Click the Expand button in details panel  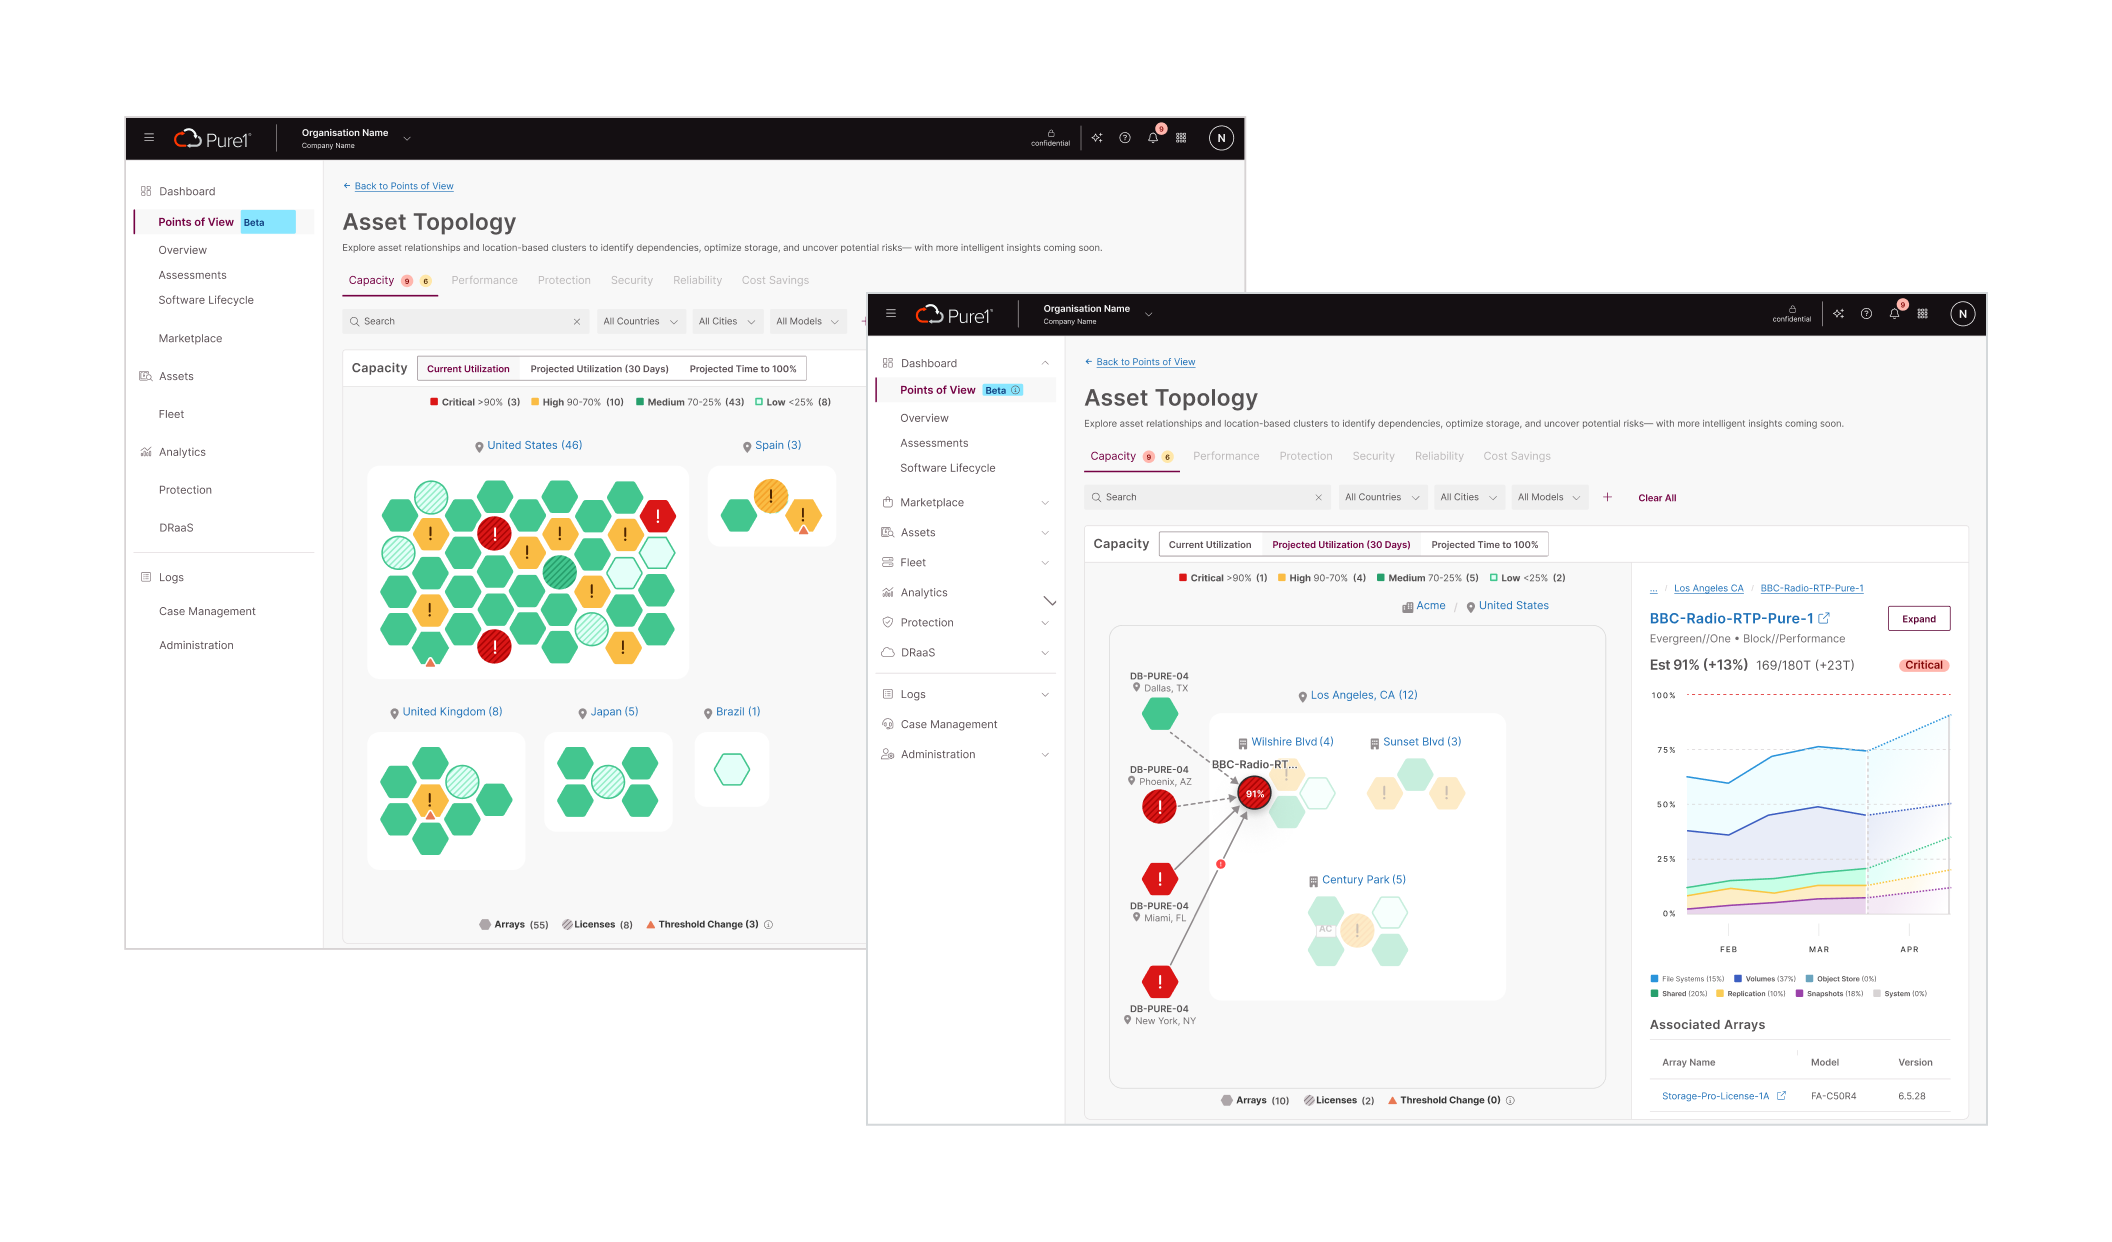(1918, 619)
